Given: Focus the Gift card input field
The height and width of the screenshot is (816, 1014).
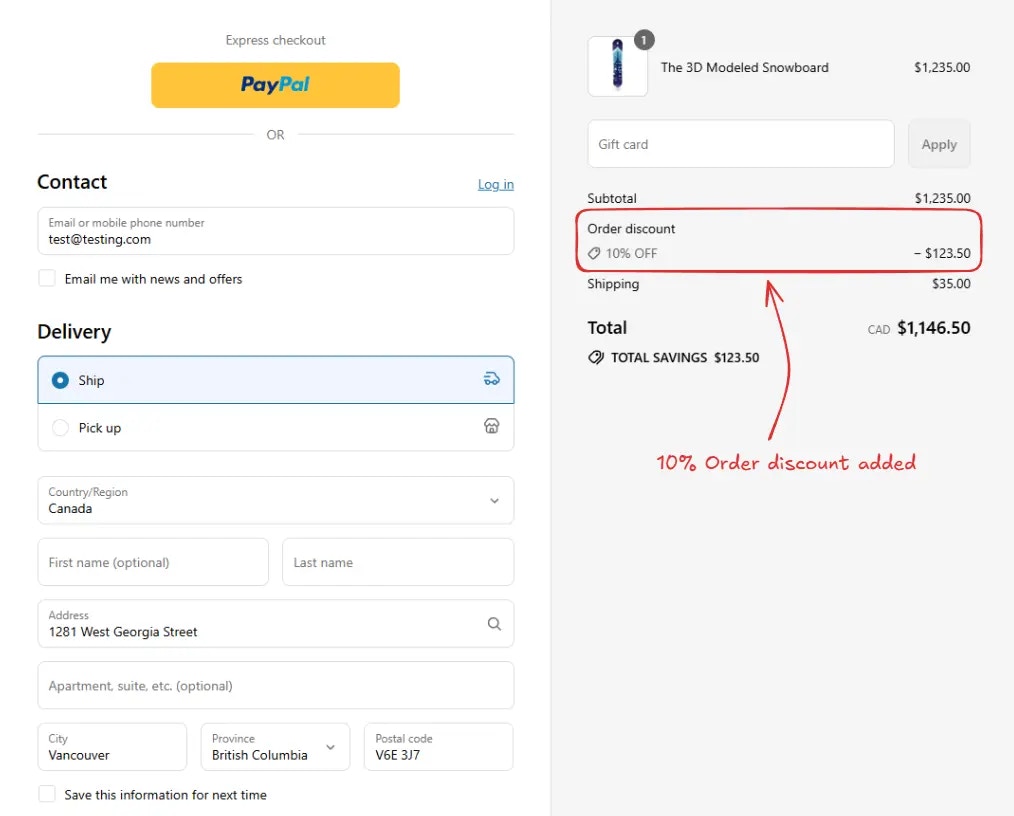Looking at the screenshot, I should click(741, 144).
